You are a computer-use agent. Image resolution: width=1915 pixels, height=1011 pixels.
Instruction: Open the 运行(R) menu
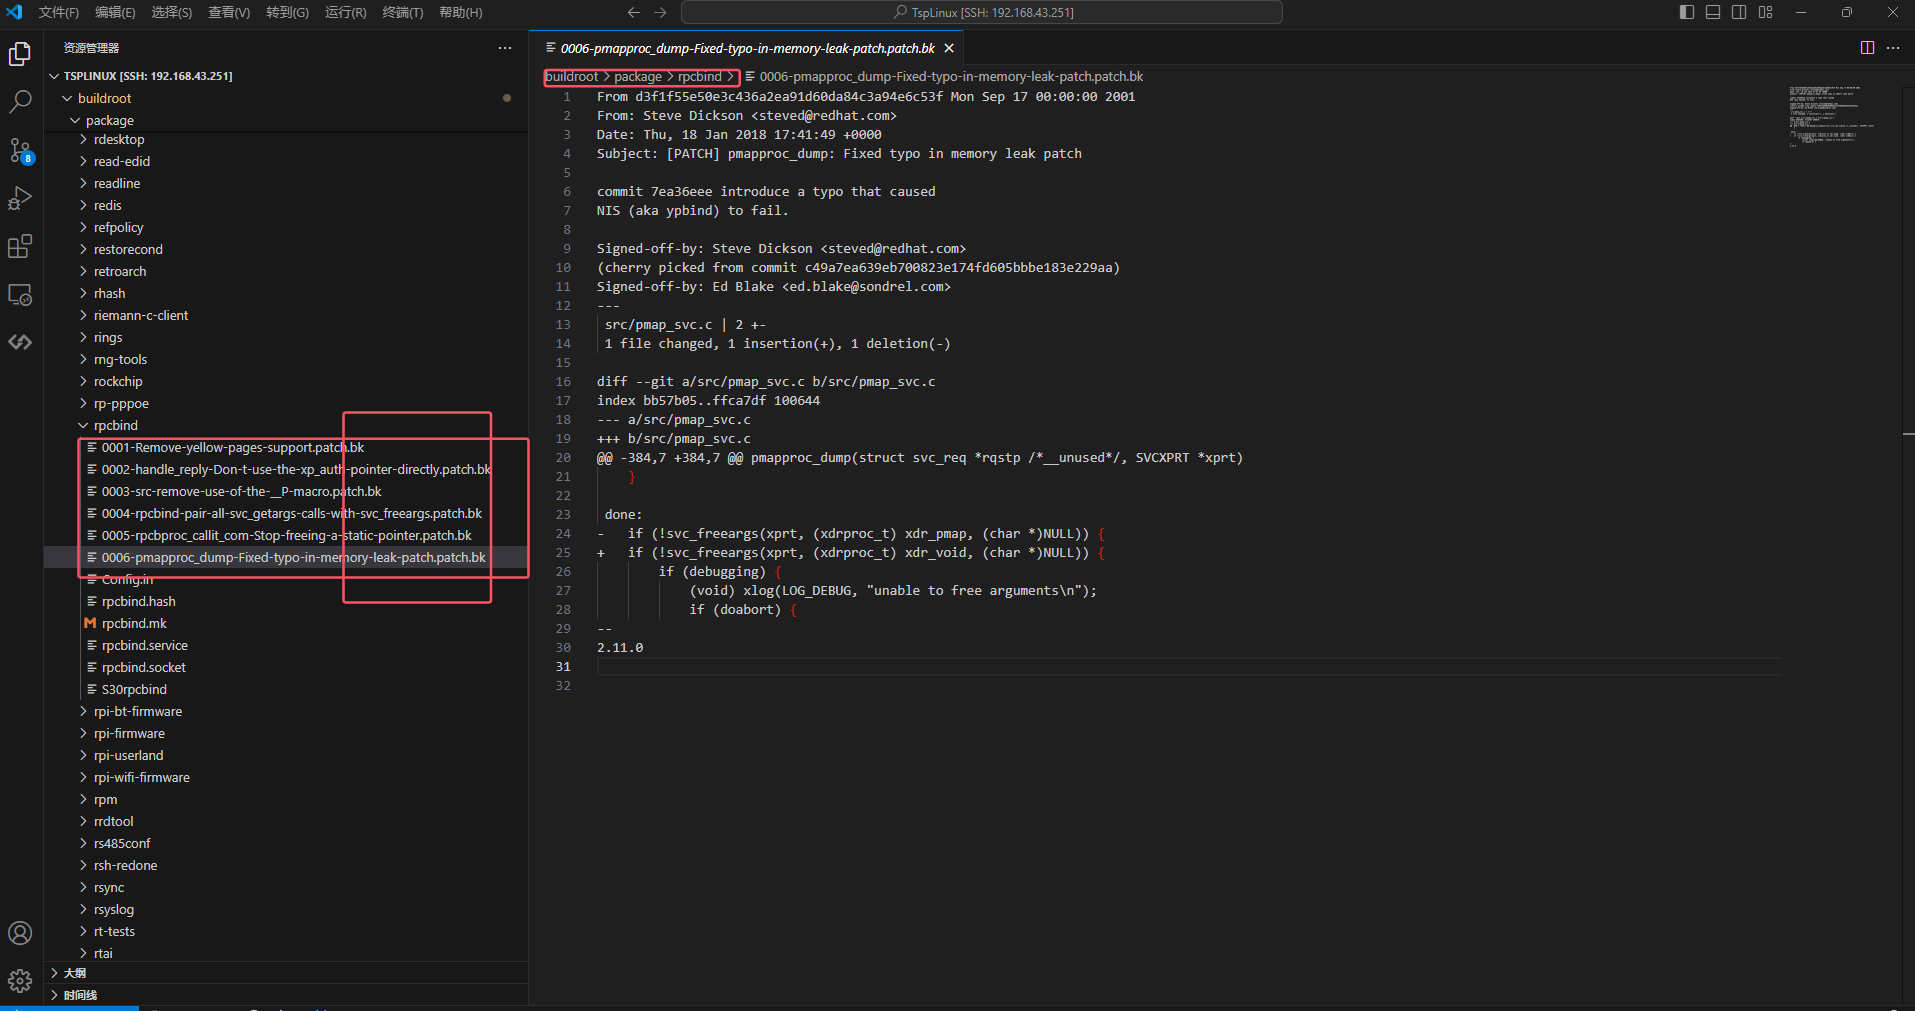tap(345, 12)
